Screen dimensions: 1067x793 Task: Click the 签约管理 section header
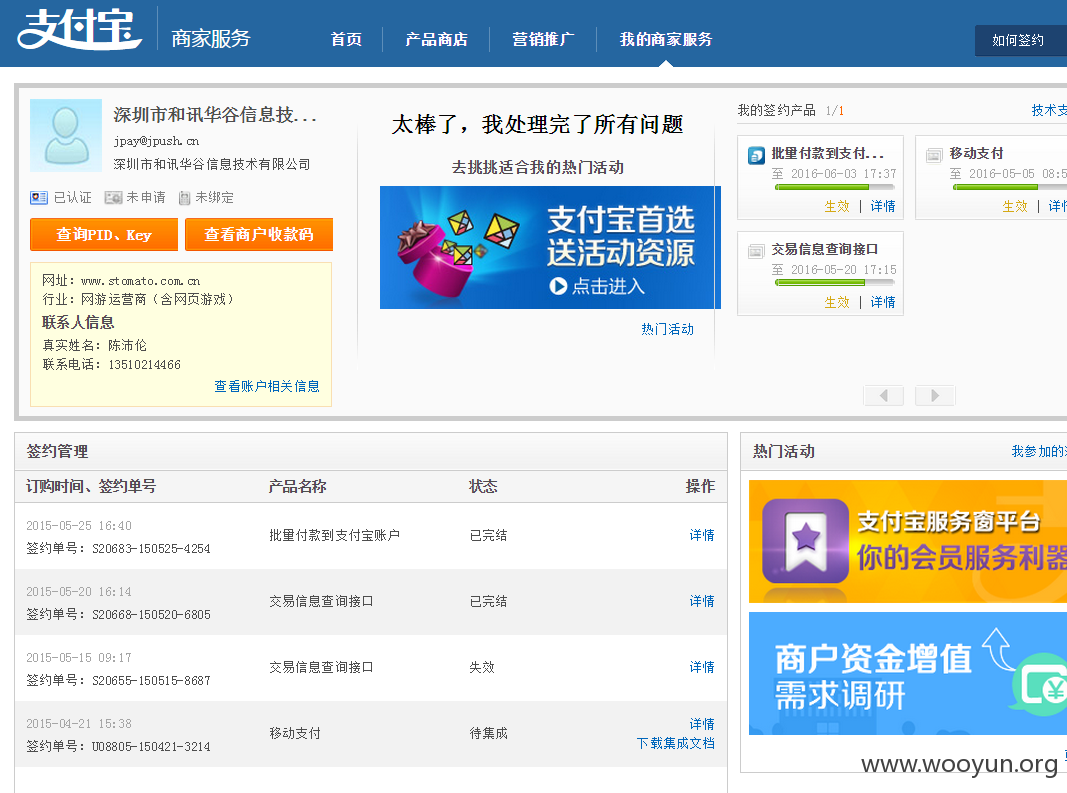click(x=57, y=451)
